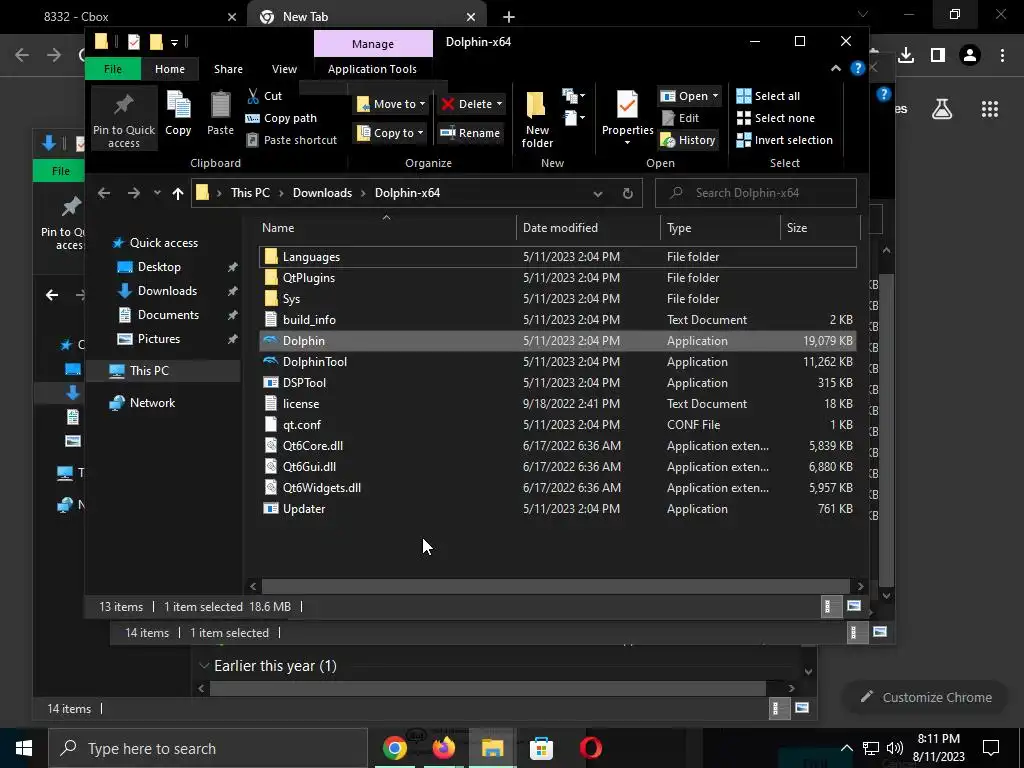
Task: Open the Copy to dropdown
Action: point(391,133)
